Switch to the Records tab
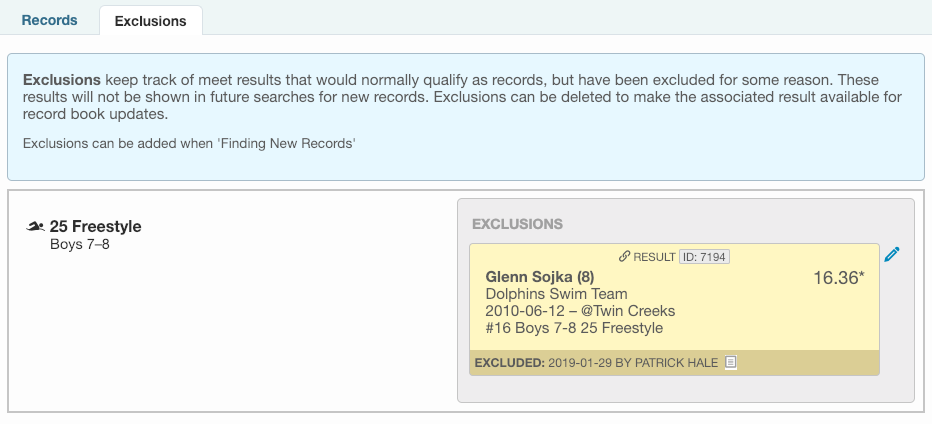The width and height of the screenshot is (932, 424). tap(49, 20)
